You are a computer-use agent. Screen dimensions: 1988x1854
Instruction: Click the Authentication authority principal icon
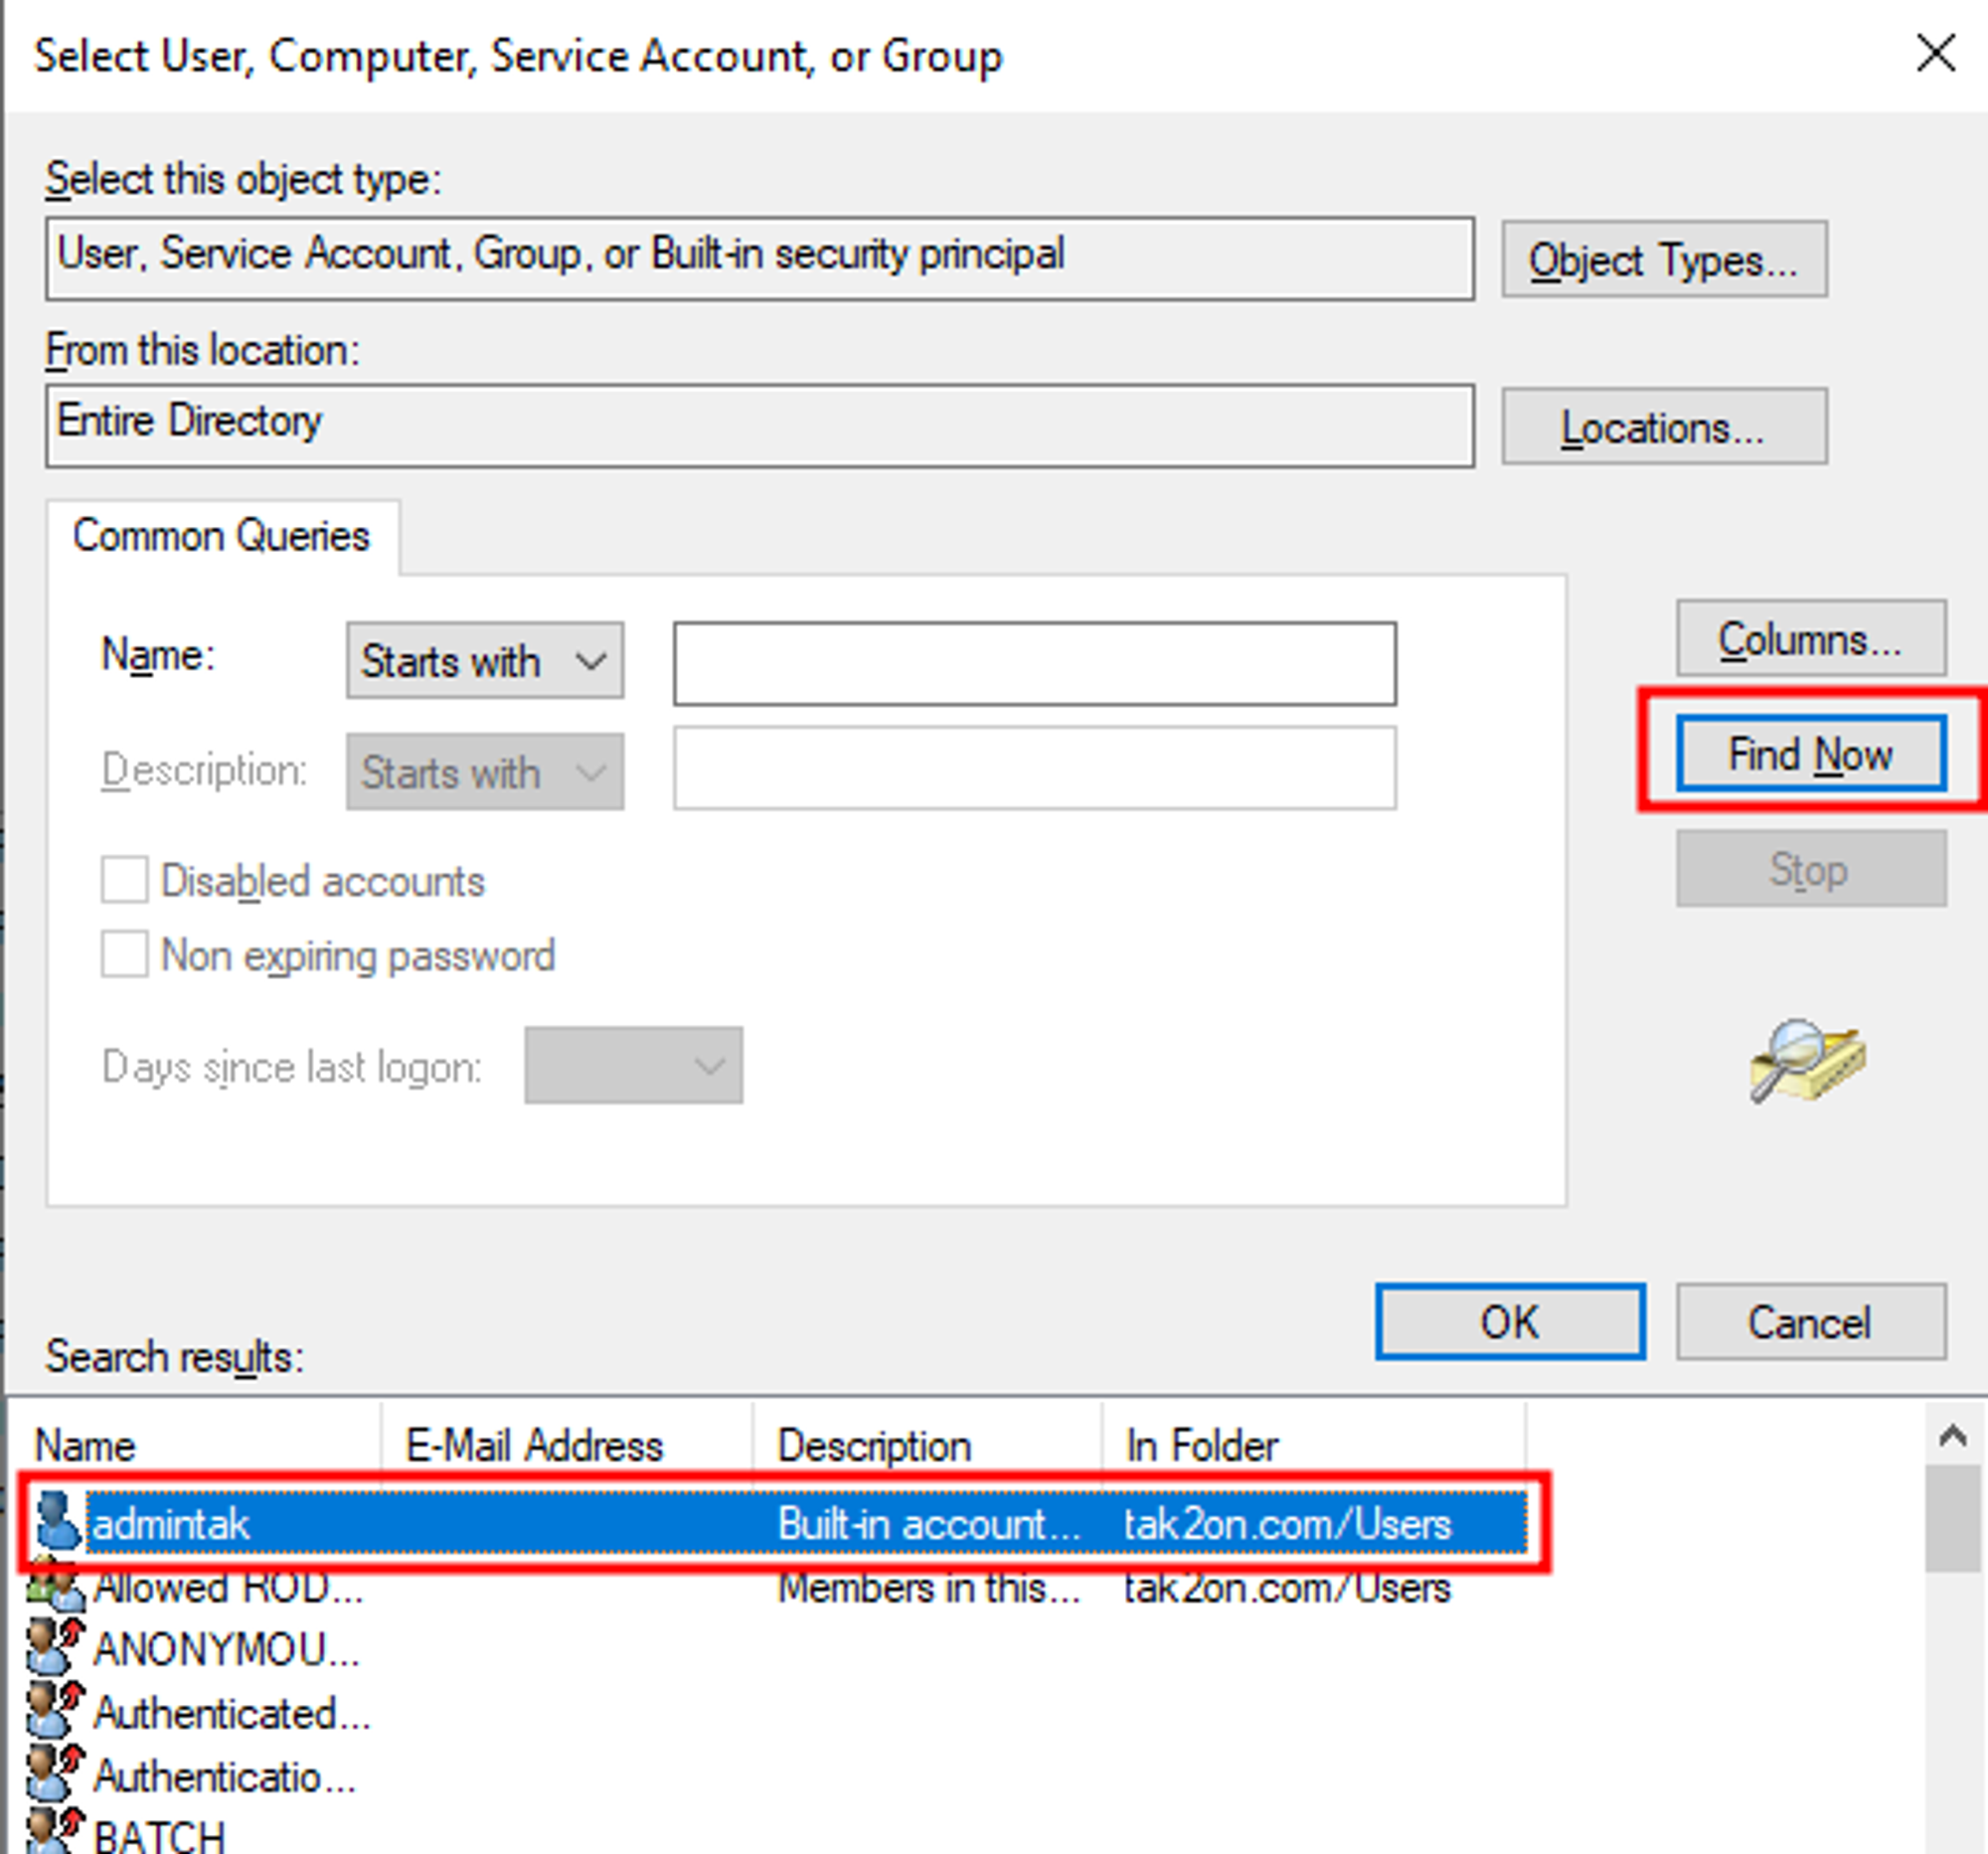pos(54,1776)
